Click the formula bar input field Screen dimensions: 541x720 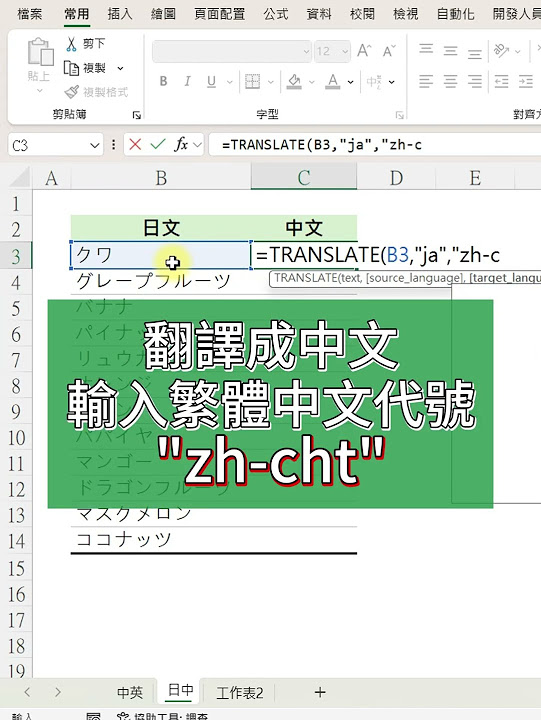pos(375,145)
